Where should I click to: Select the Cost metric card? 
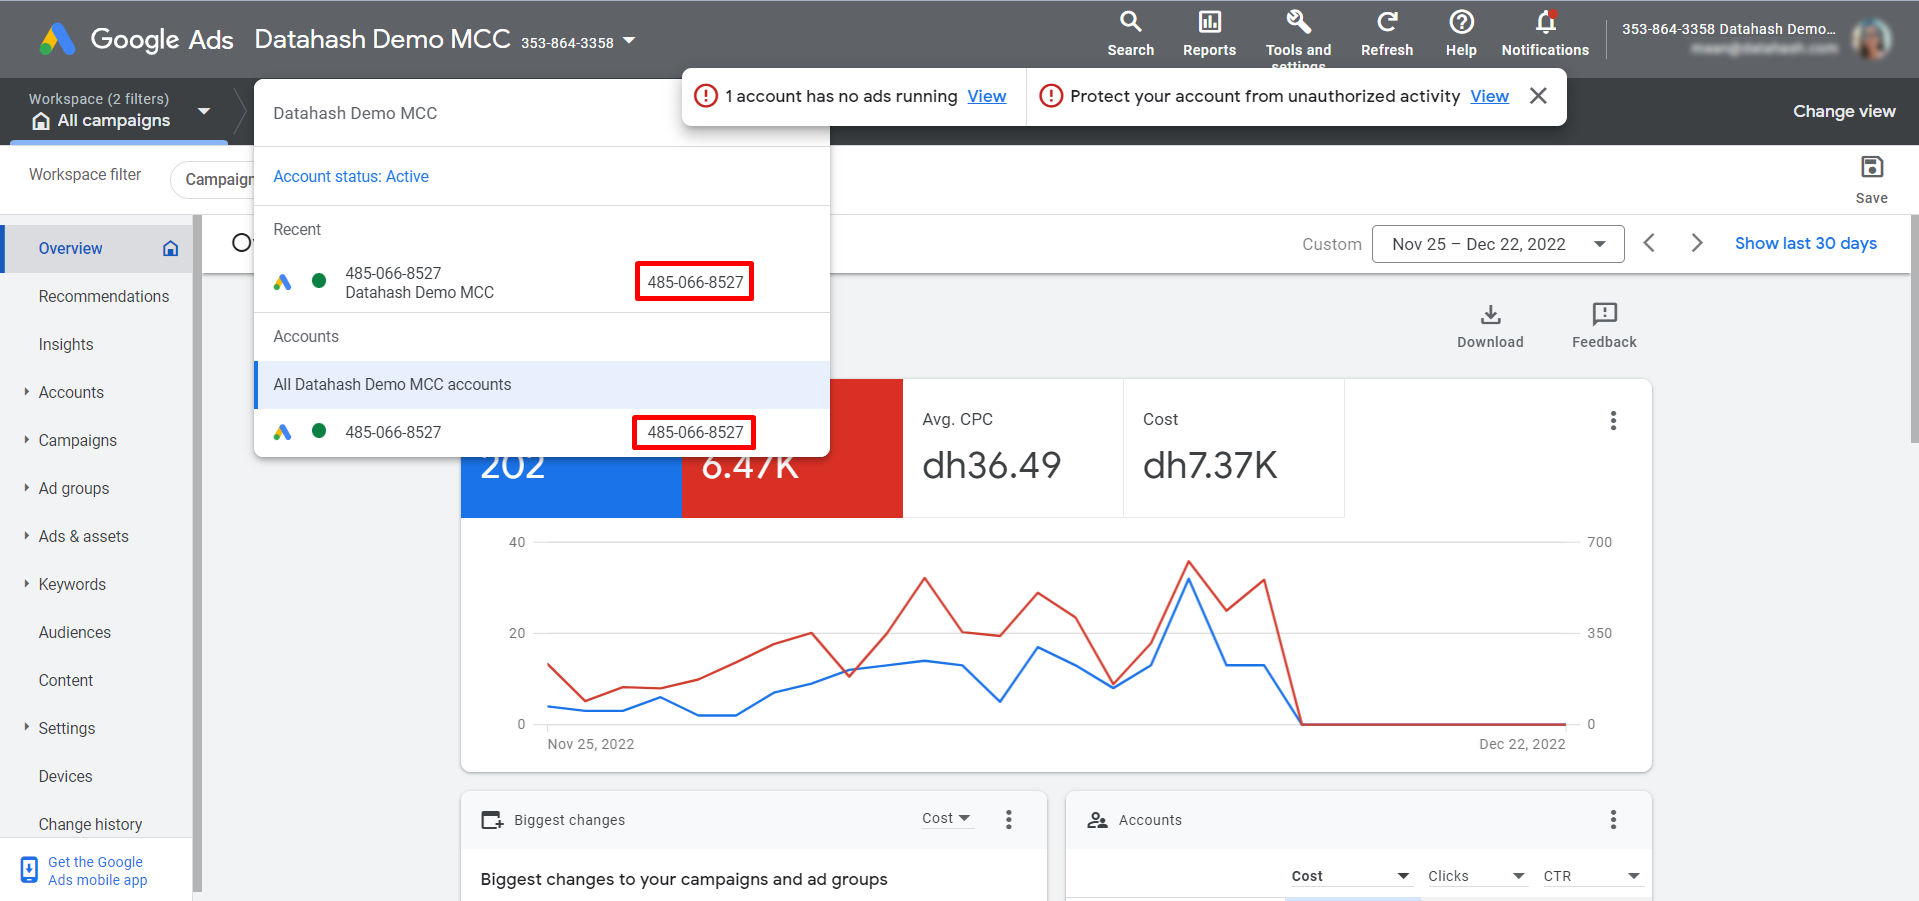1234,448
